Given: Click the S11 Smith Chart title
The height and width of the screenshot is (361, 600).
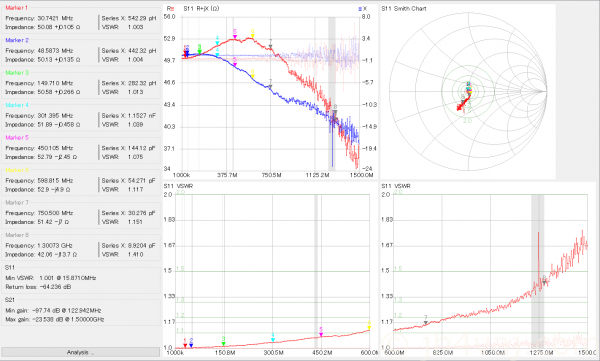Looking at the screenshot, I should (x=404, y=8).
